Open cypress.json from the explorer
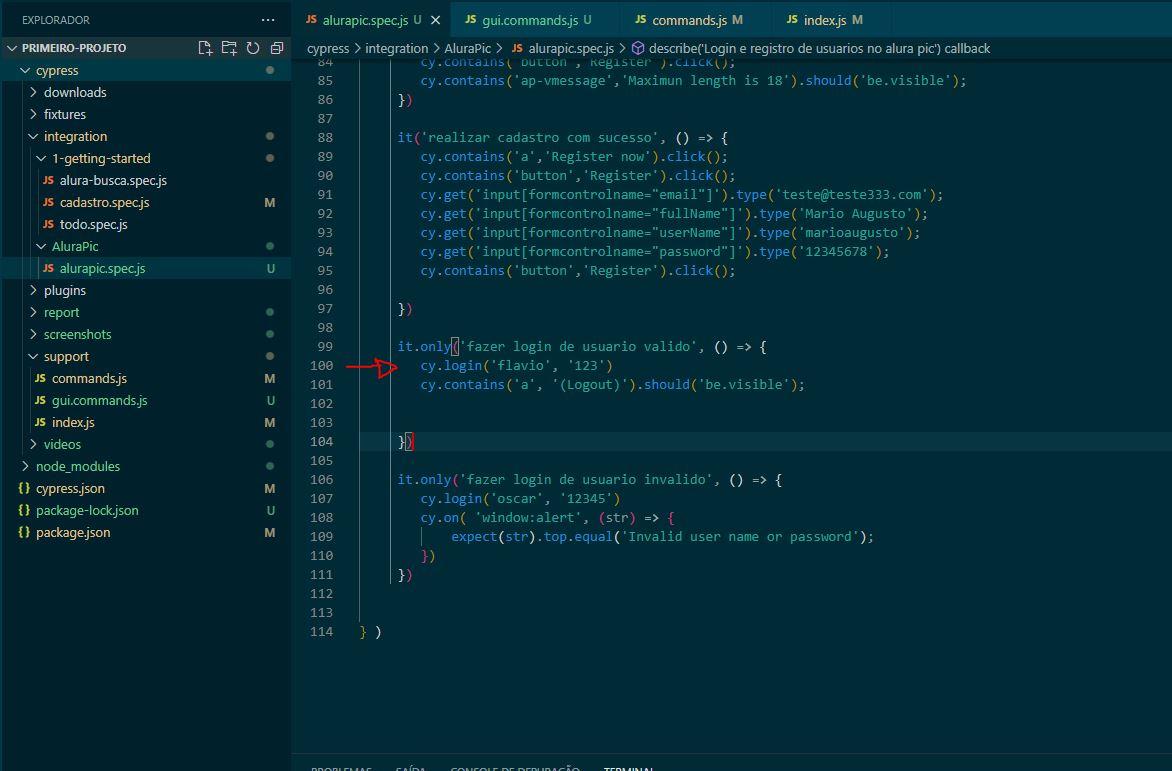 coord(70,488)
